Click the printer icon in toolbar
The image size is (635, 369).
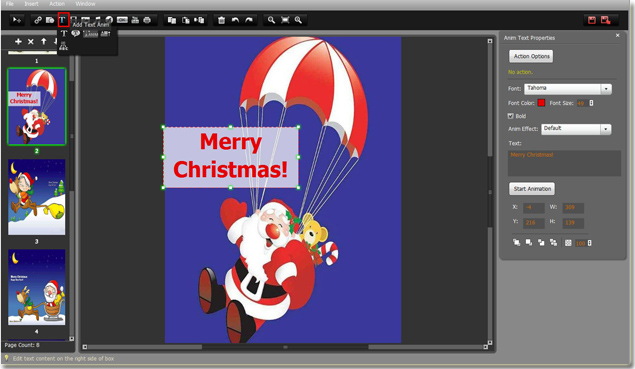147,20
